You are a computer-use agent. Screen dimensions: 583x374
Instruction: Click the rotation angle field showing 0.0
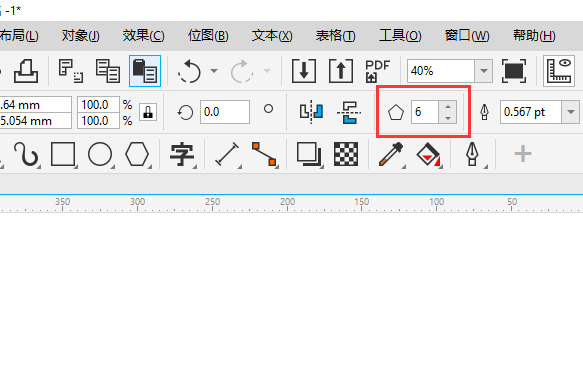point(225,112)
